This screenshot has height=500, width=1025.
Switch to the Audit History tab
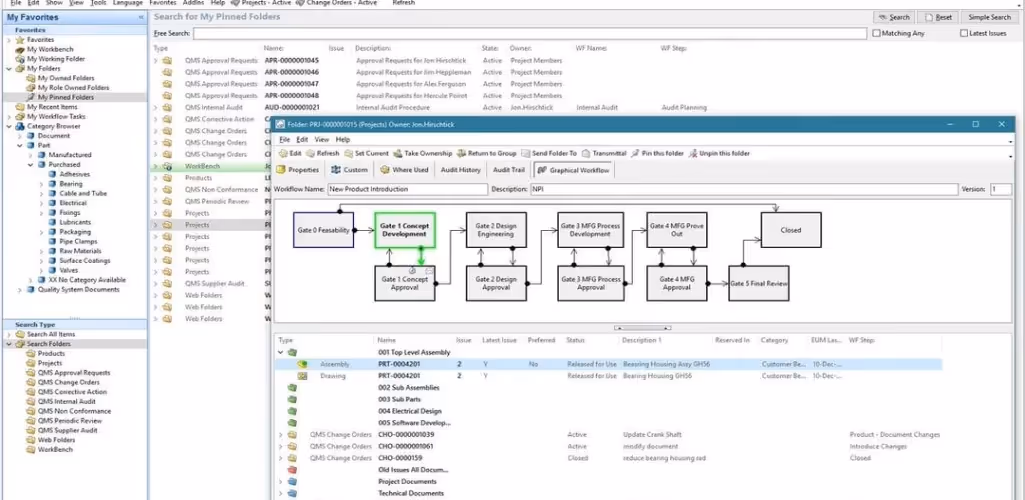tap(461, 170)
